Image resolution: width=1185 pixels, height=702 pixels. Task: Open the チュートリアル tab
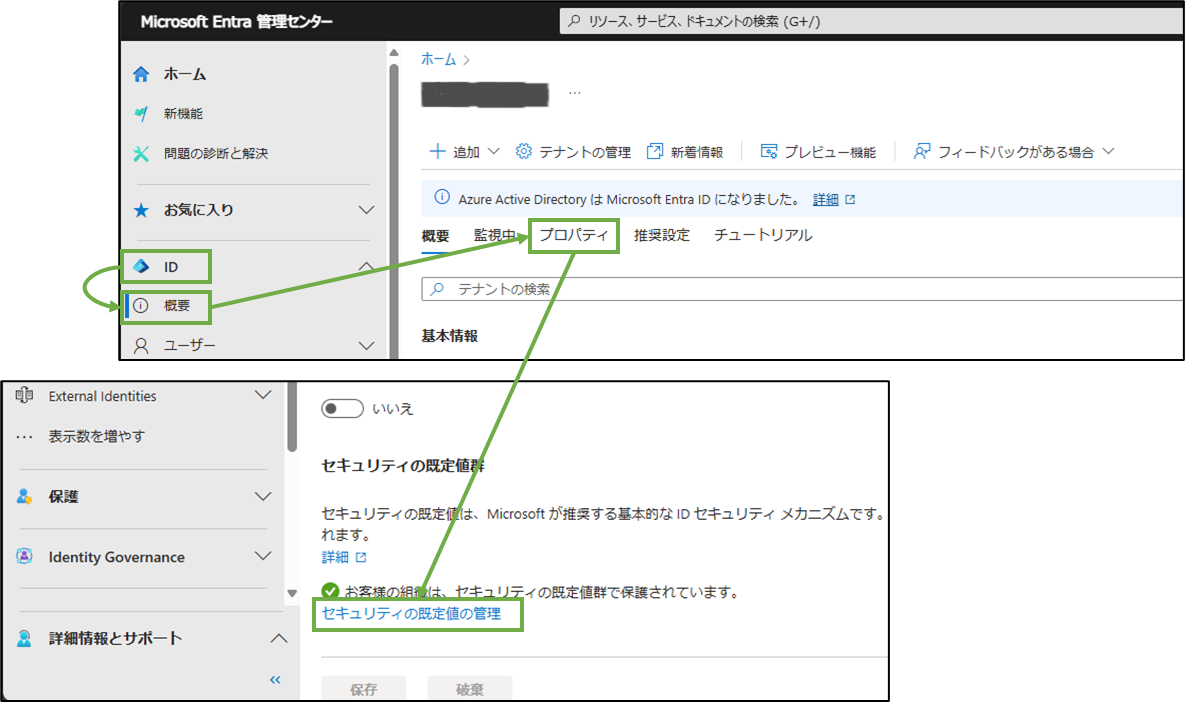pyautogui.click(x=763, y=235)
